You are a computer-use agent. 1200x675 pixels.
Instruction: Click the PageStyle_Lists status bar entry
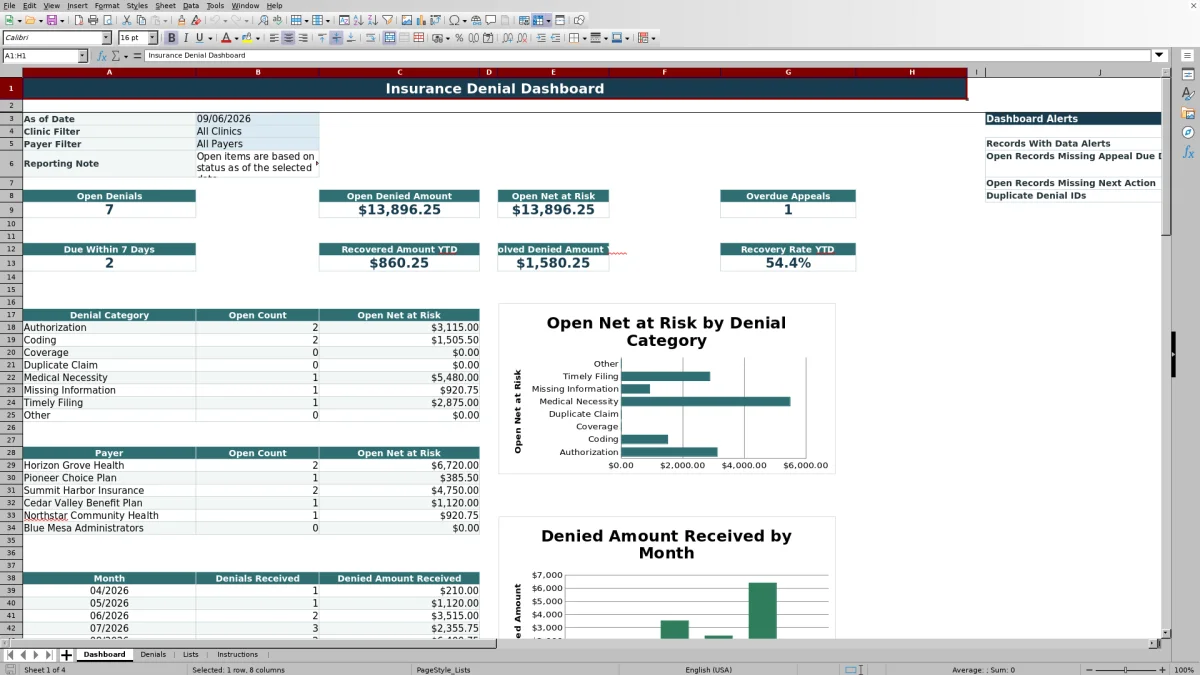coord(443,669)
